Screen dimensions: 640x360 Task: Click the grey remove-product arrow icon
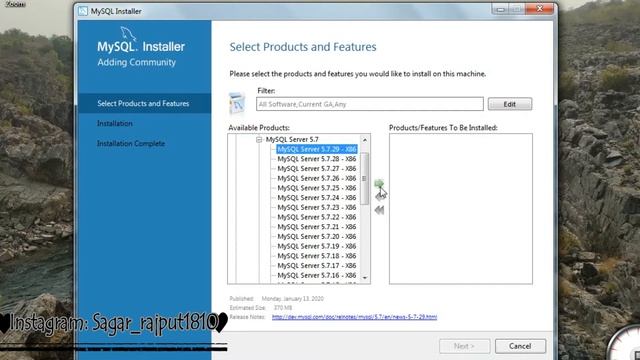point(380,197)
